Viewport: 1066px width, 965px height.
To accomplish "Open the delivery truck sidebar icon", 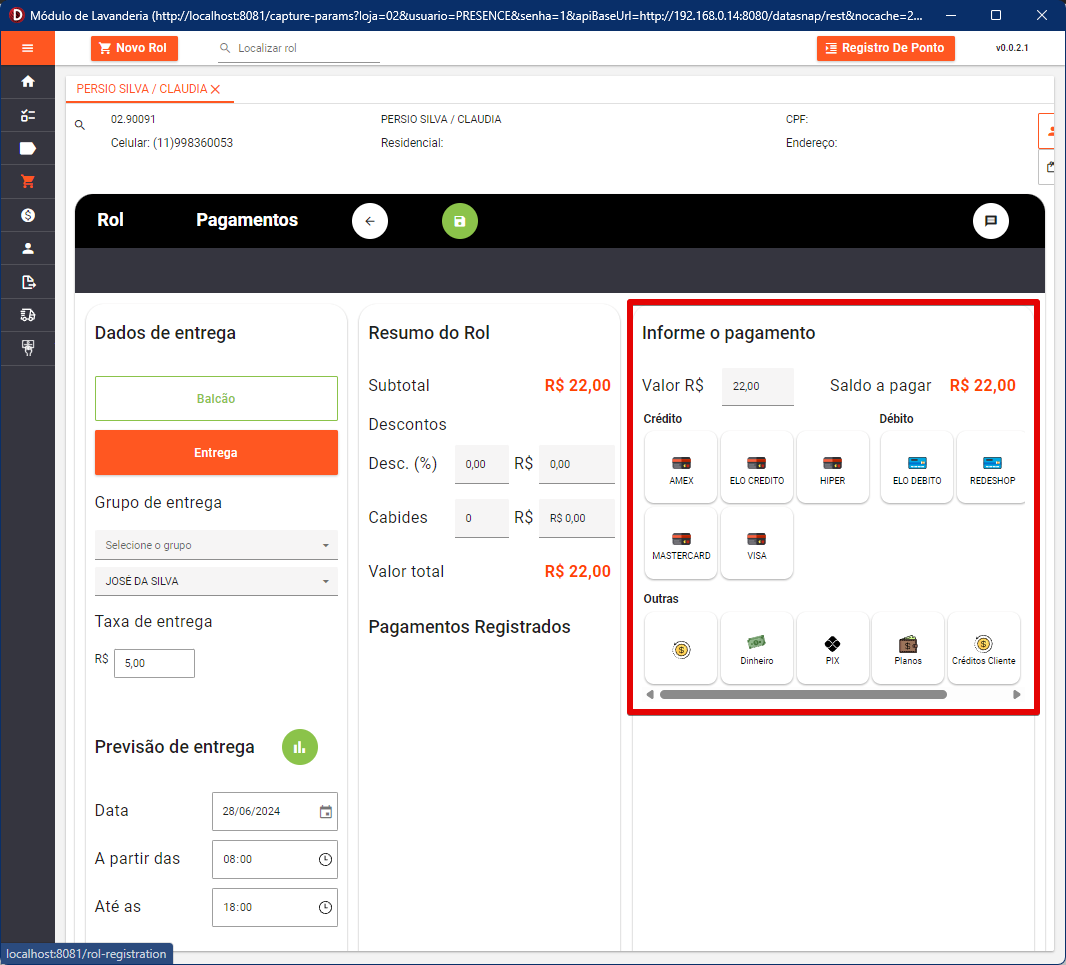I will point(27,315).
